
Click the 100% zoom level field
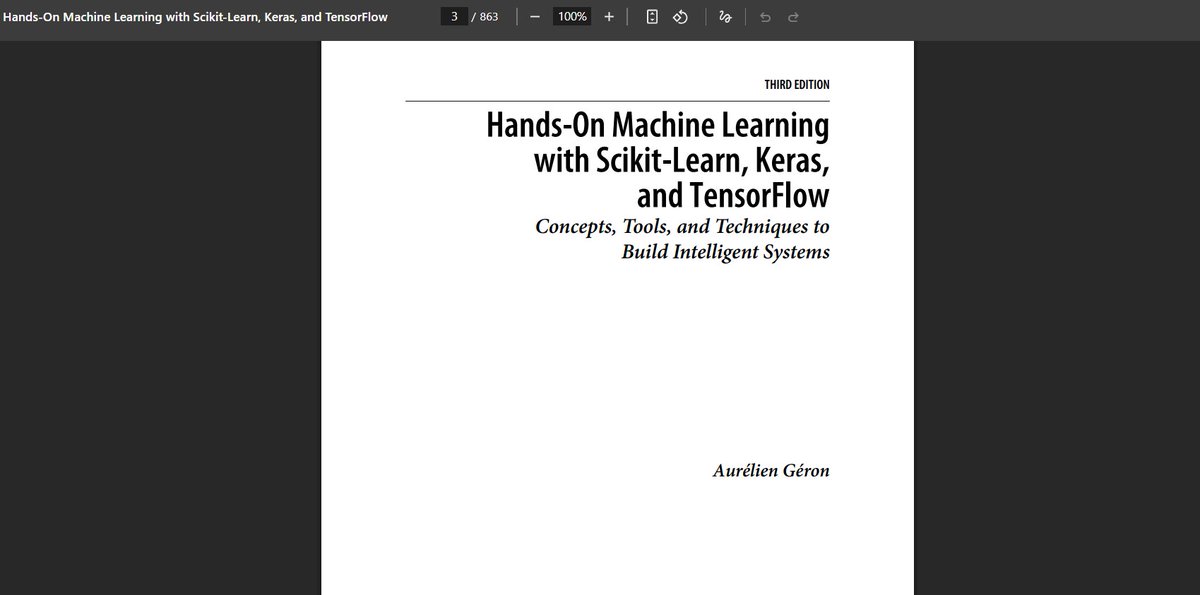point(572,17)
